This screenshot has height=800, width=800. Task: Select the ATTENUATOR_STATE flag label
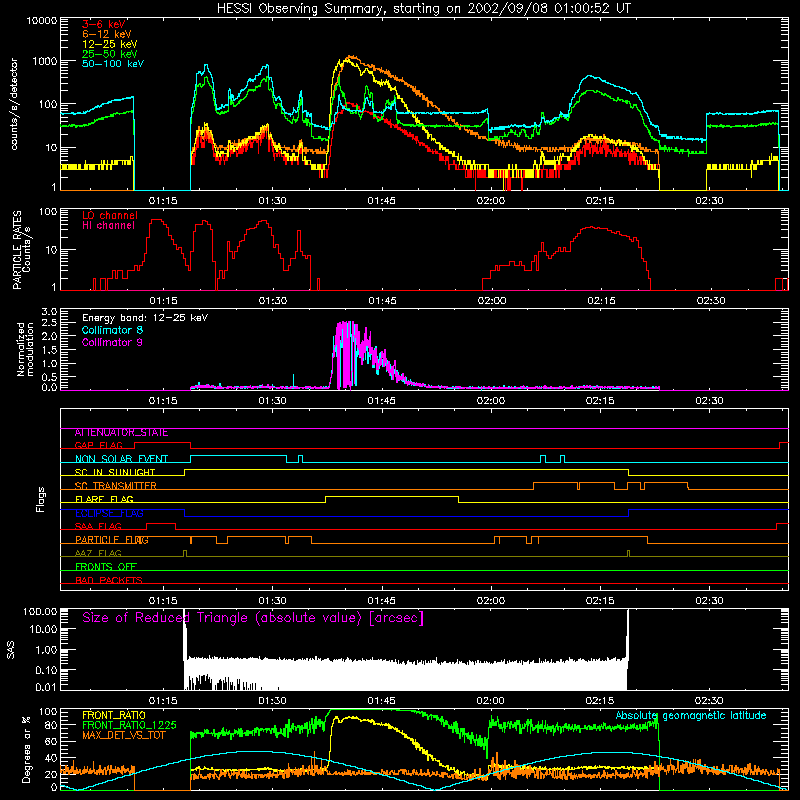click(121, 433)
